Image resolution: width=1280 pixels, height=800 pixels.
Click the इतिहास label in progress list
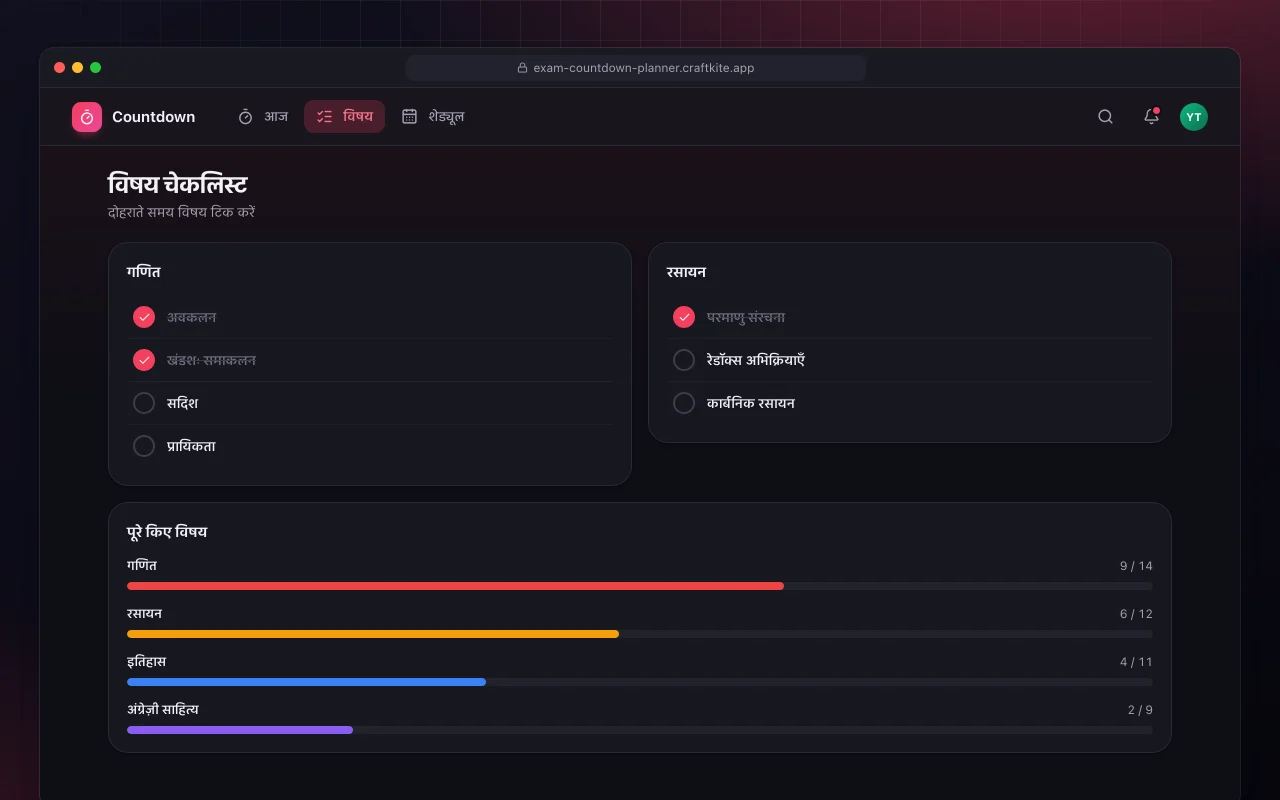tap(146, 661)
